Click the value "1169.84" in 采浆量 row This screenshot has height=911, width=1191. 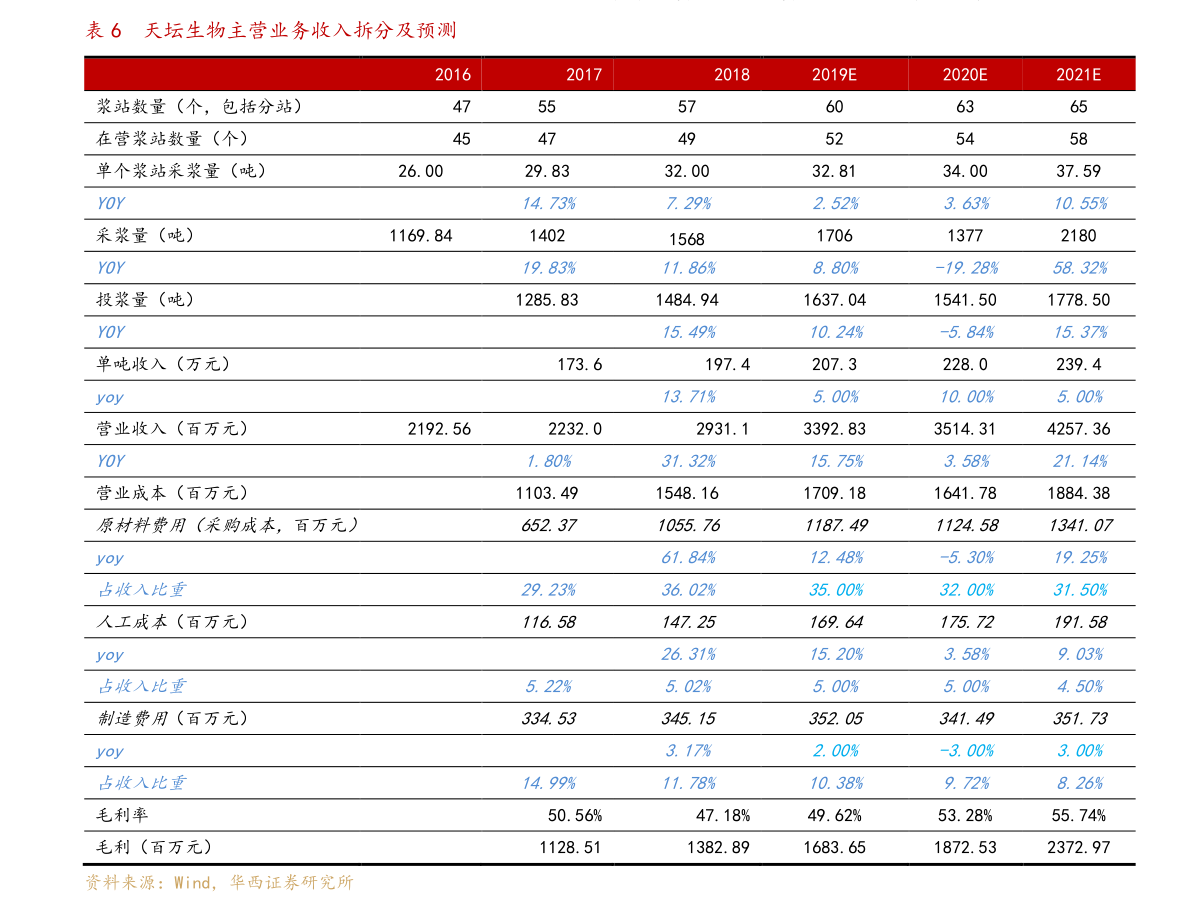click(420, 236)
